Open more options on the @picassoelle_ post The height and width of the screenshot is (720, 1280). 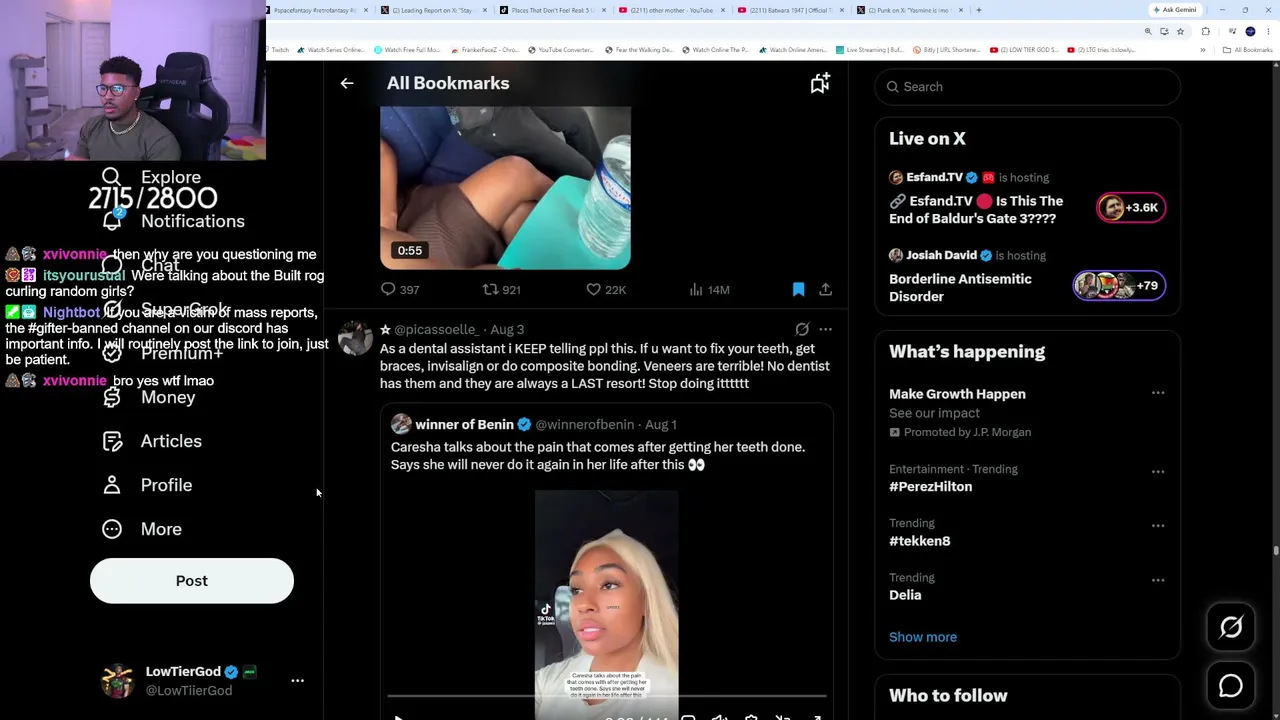pyautogui.click(x=825, y=329)
